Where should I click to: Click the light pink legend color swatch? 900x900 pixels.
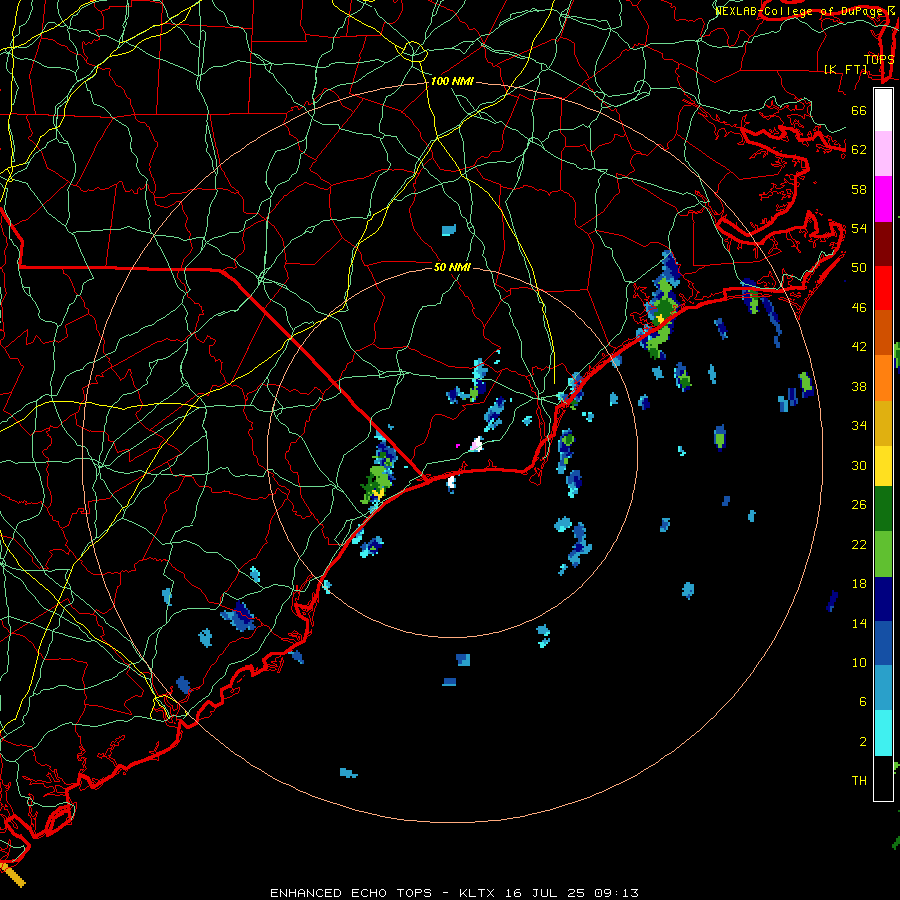tap(883, 154)
